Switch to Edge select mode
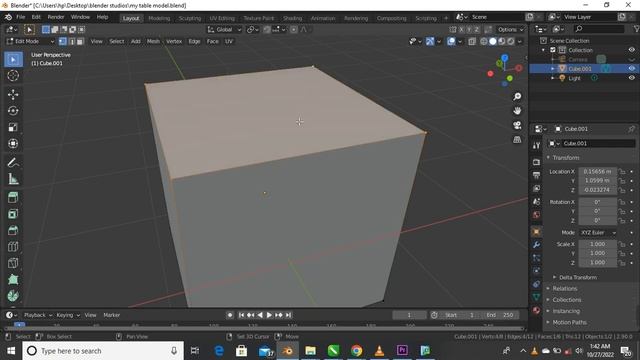Screen dimensions: 640x360 click(71, 41)
